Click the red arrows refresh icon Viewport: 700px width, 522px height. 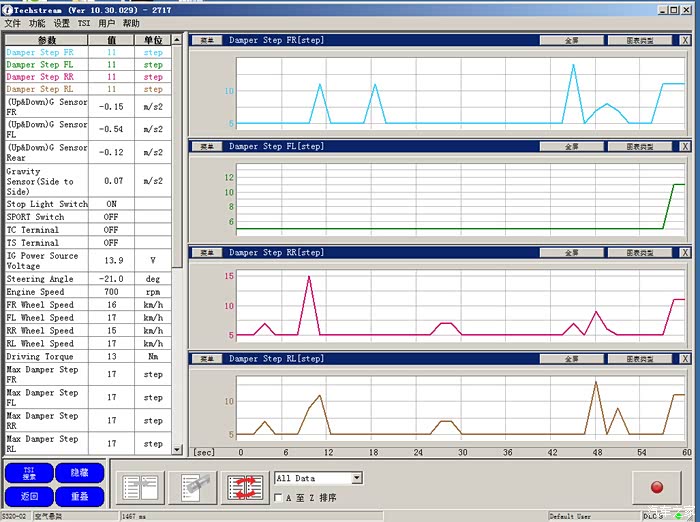[x=244, y=487]
